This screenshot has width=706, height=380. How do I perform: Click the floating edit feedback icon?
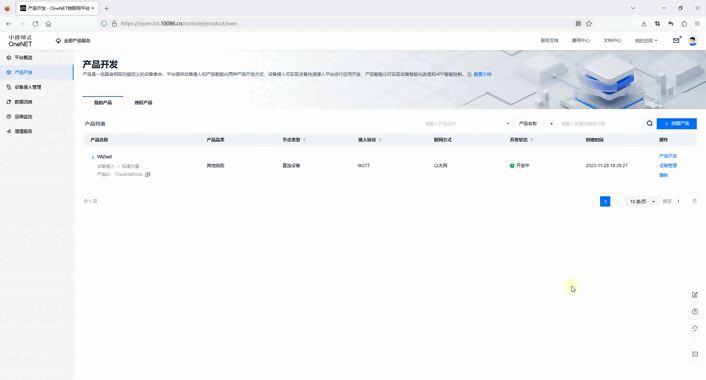tap(695, 295)
